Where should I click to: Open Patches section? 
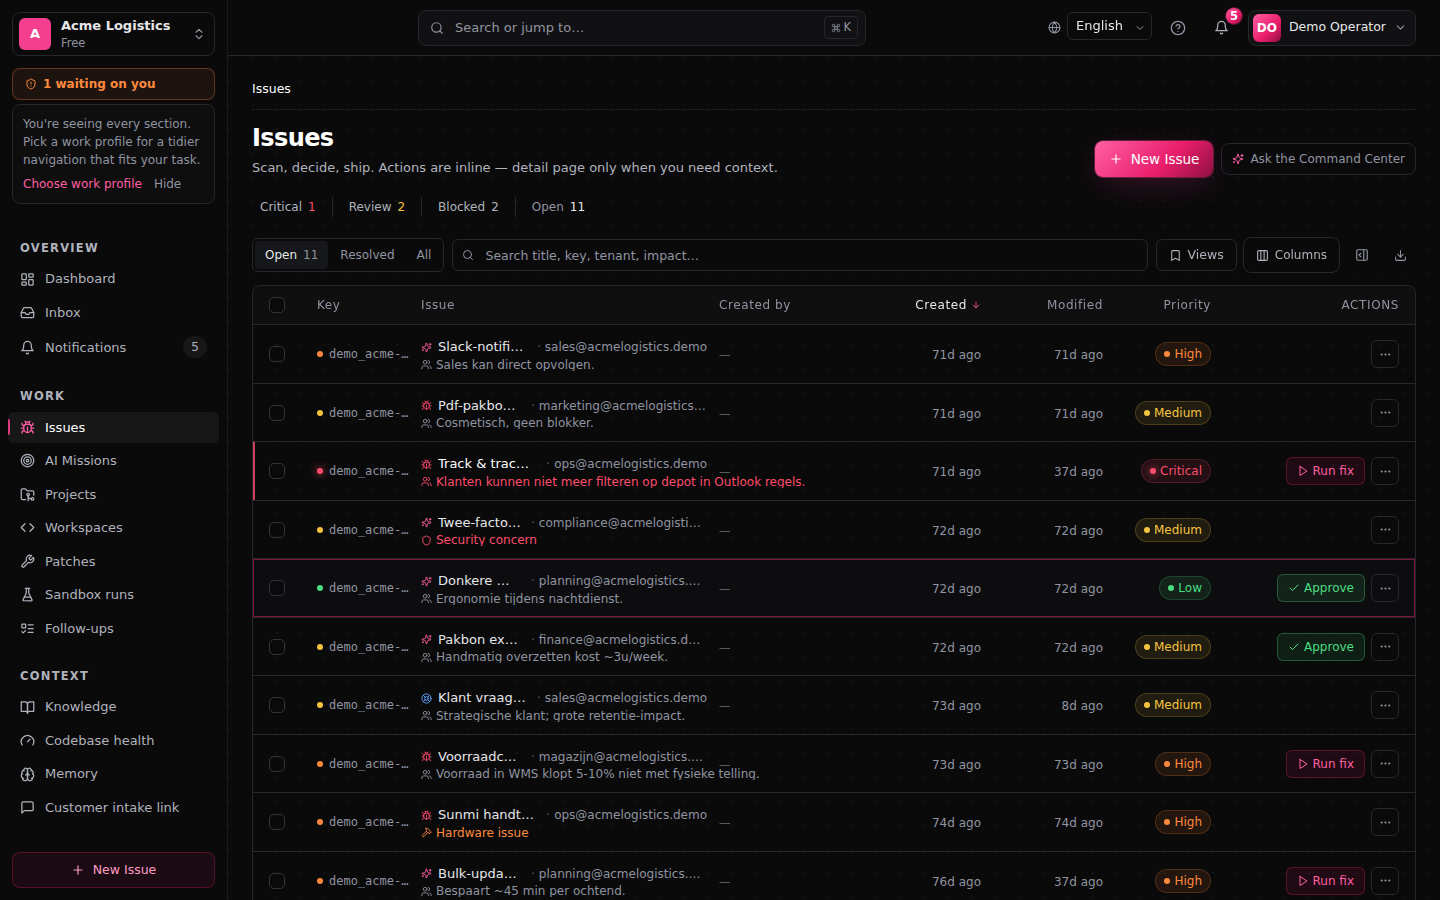pyautogui.click(x=113, y=562)
